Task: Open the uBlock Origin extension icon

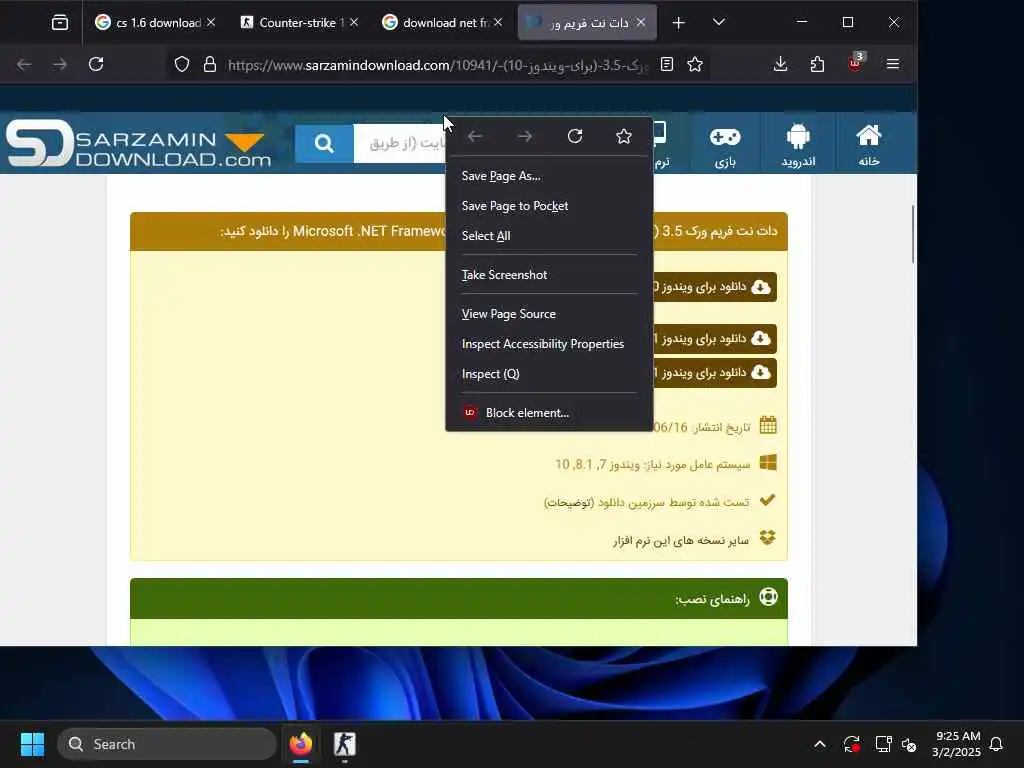Action: [855, 63]
